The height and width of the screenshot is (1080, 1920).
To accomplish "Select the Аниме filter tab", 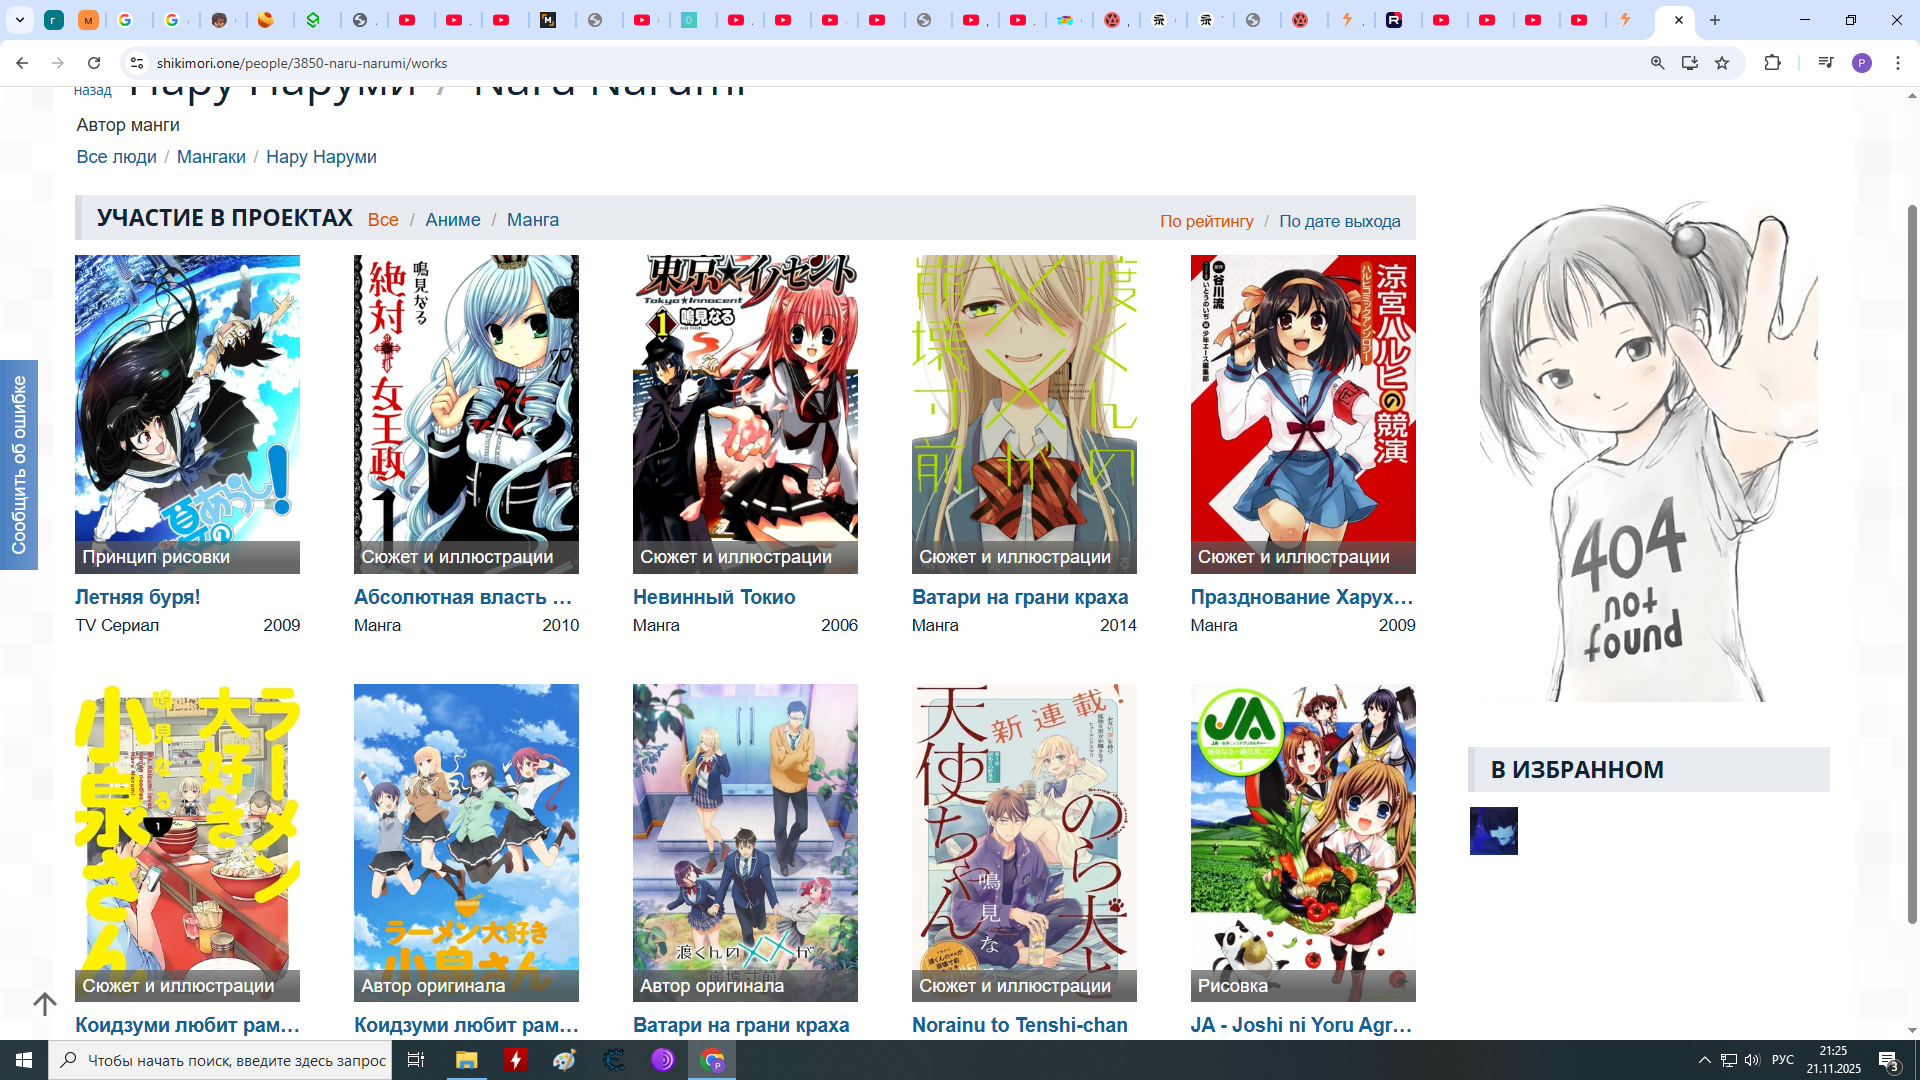I will tap(452, 220).
